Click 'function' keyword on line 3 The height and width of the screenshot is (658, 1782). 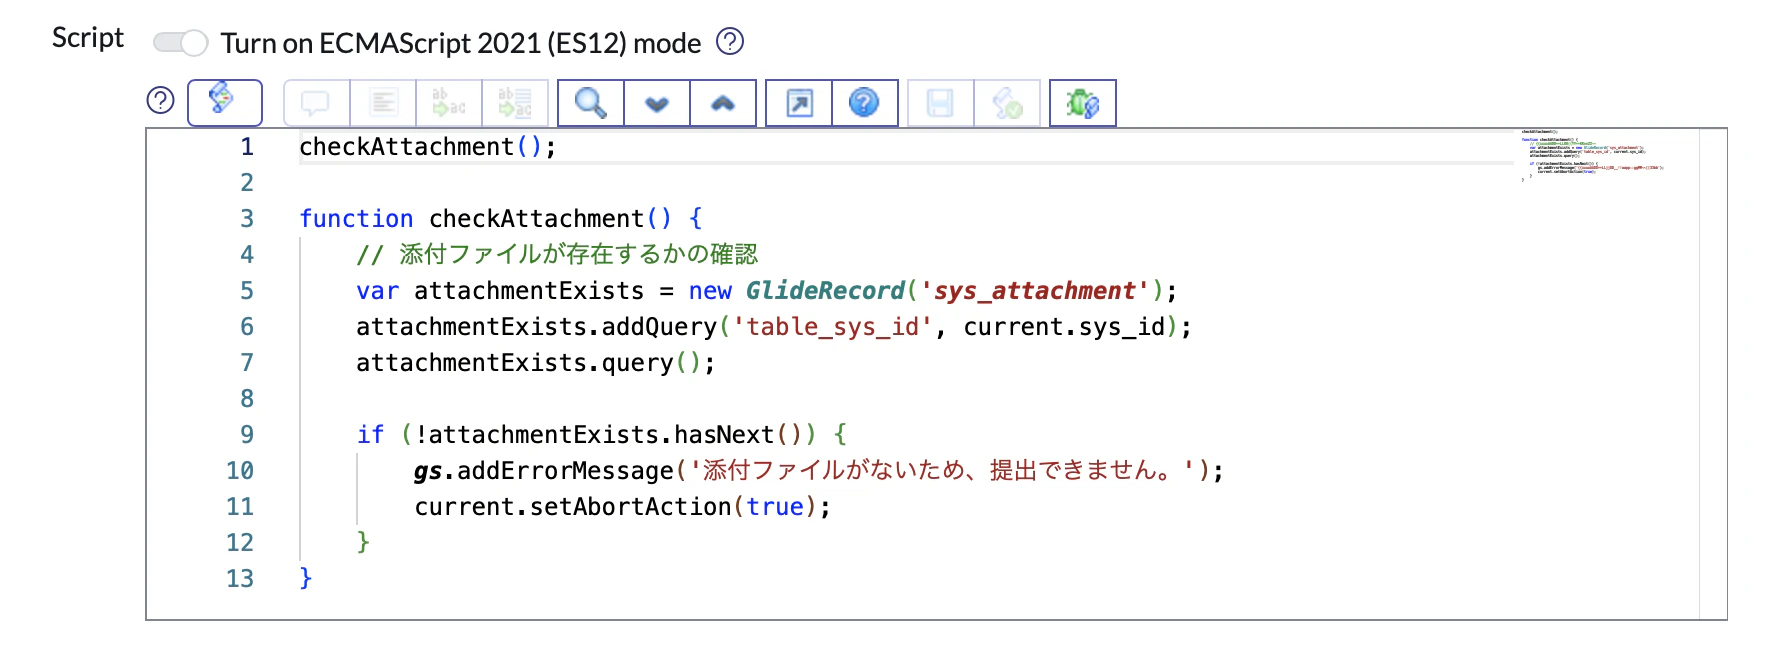[x=356, y=218]
